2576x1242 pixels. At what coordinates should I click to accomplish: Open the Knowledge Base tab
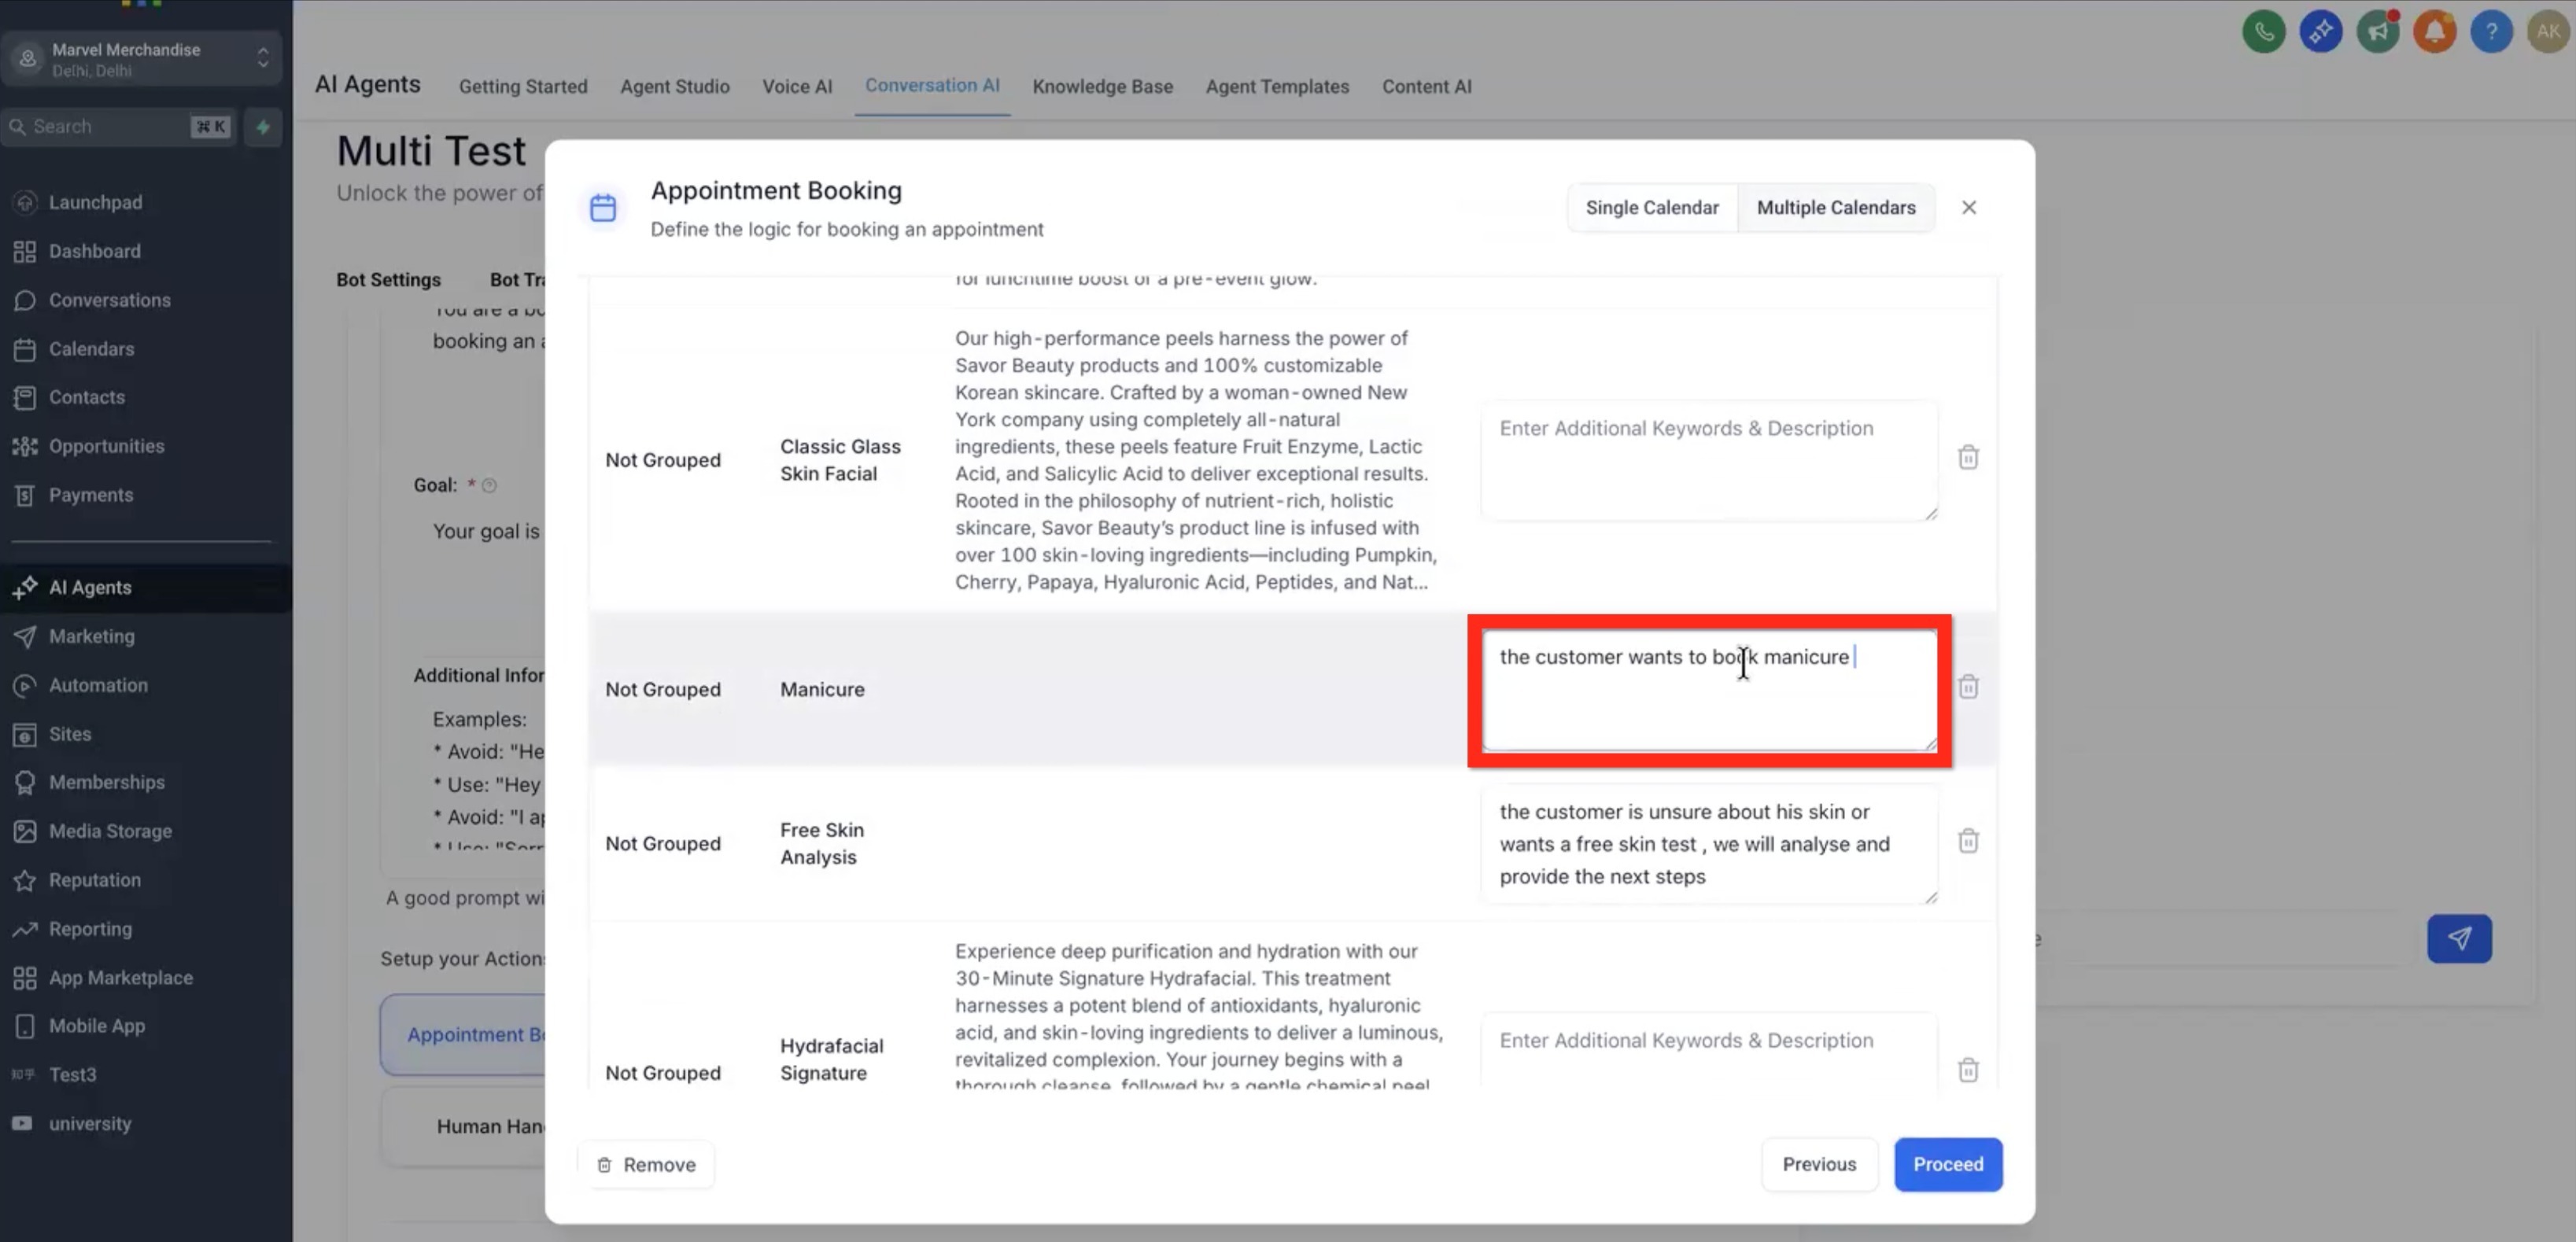[x=1102, y=87]
